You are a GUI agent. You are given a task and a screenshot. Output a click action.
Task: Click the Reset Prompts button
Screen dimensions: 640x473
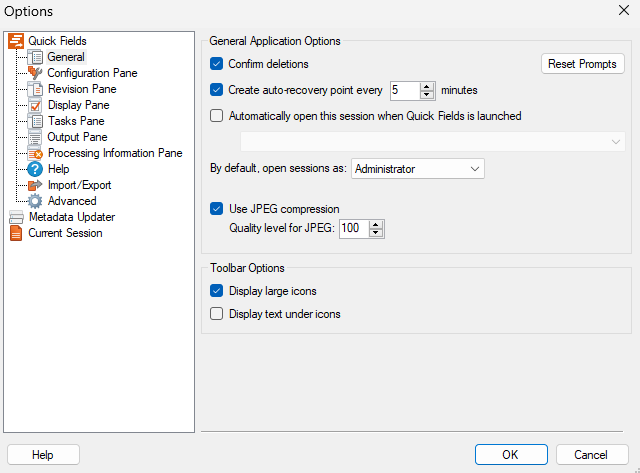(582, 64)
